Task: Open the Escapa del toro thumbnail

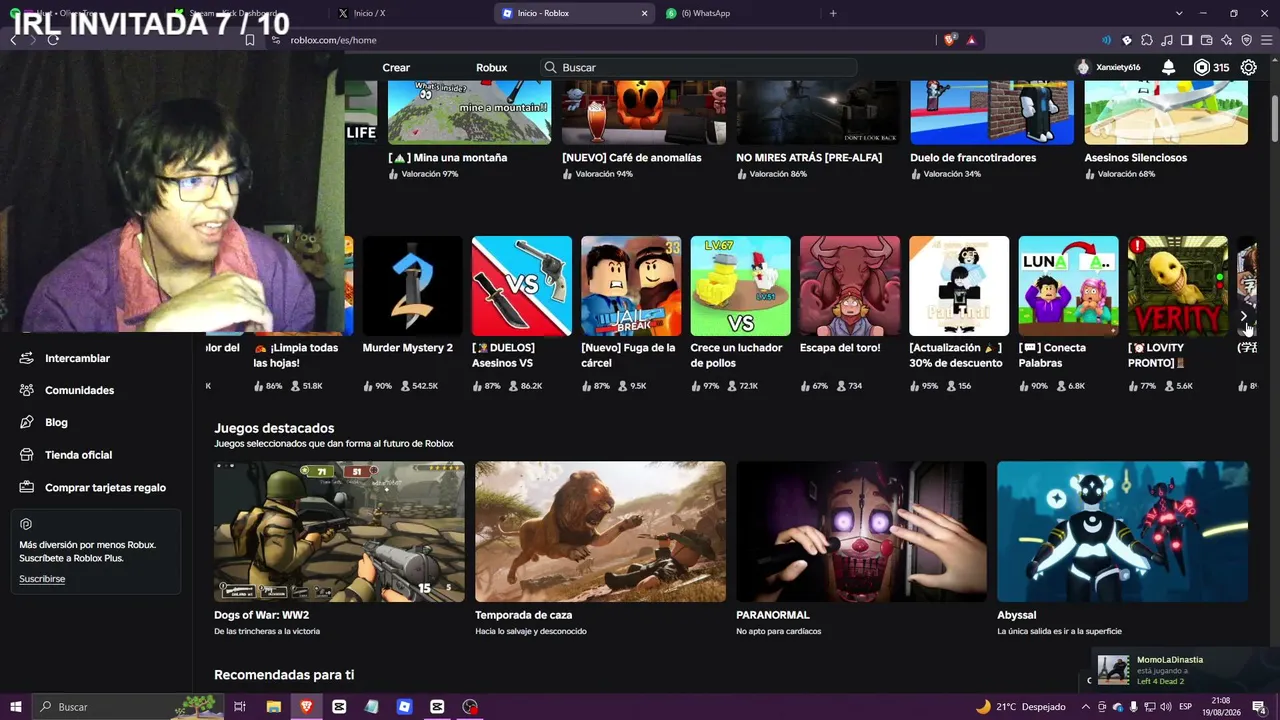Action: (x=850, y=286)
